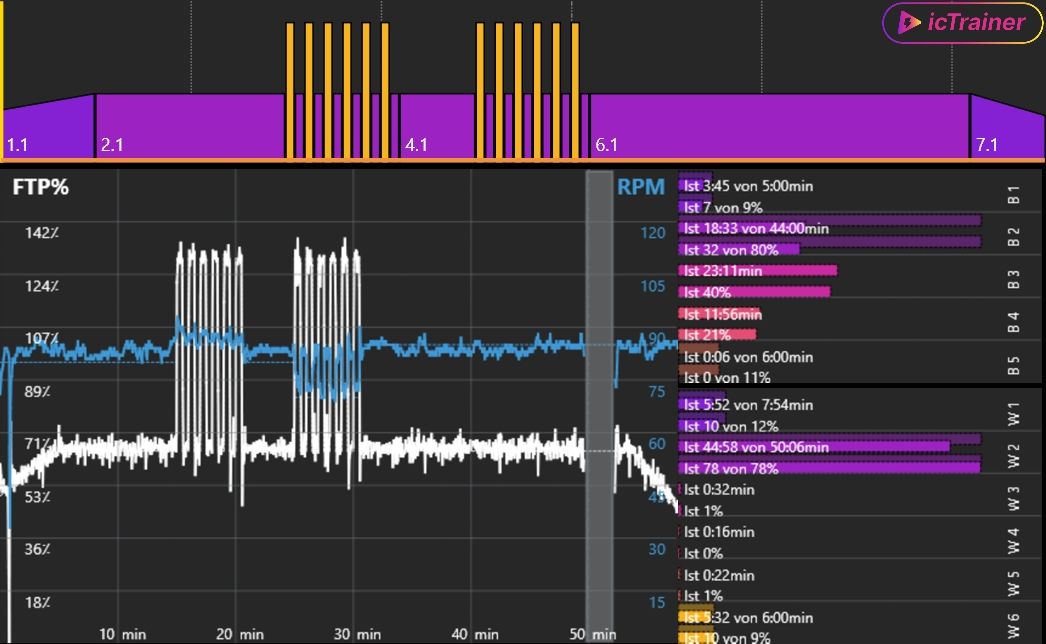
Task: Click the last orange bar of second interval block
Action: click(575, 90)
